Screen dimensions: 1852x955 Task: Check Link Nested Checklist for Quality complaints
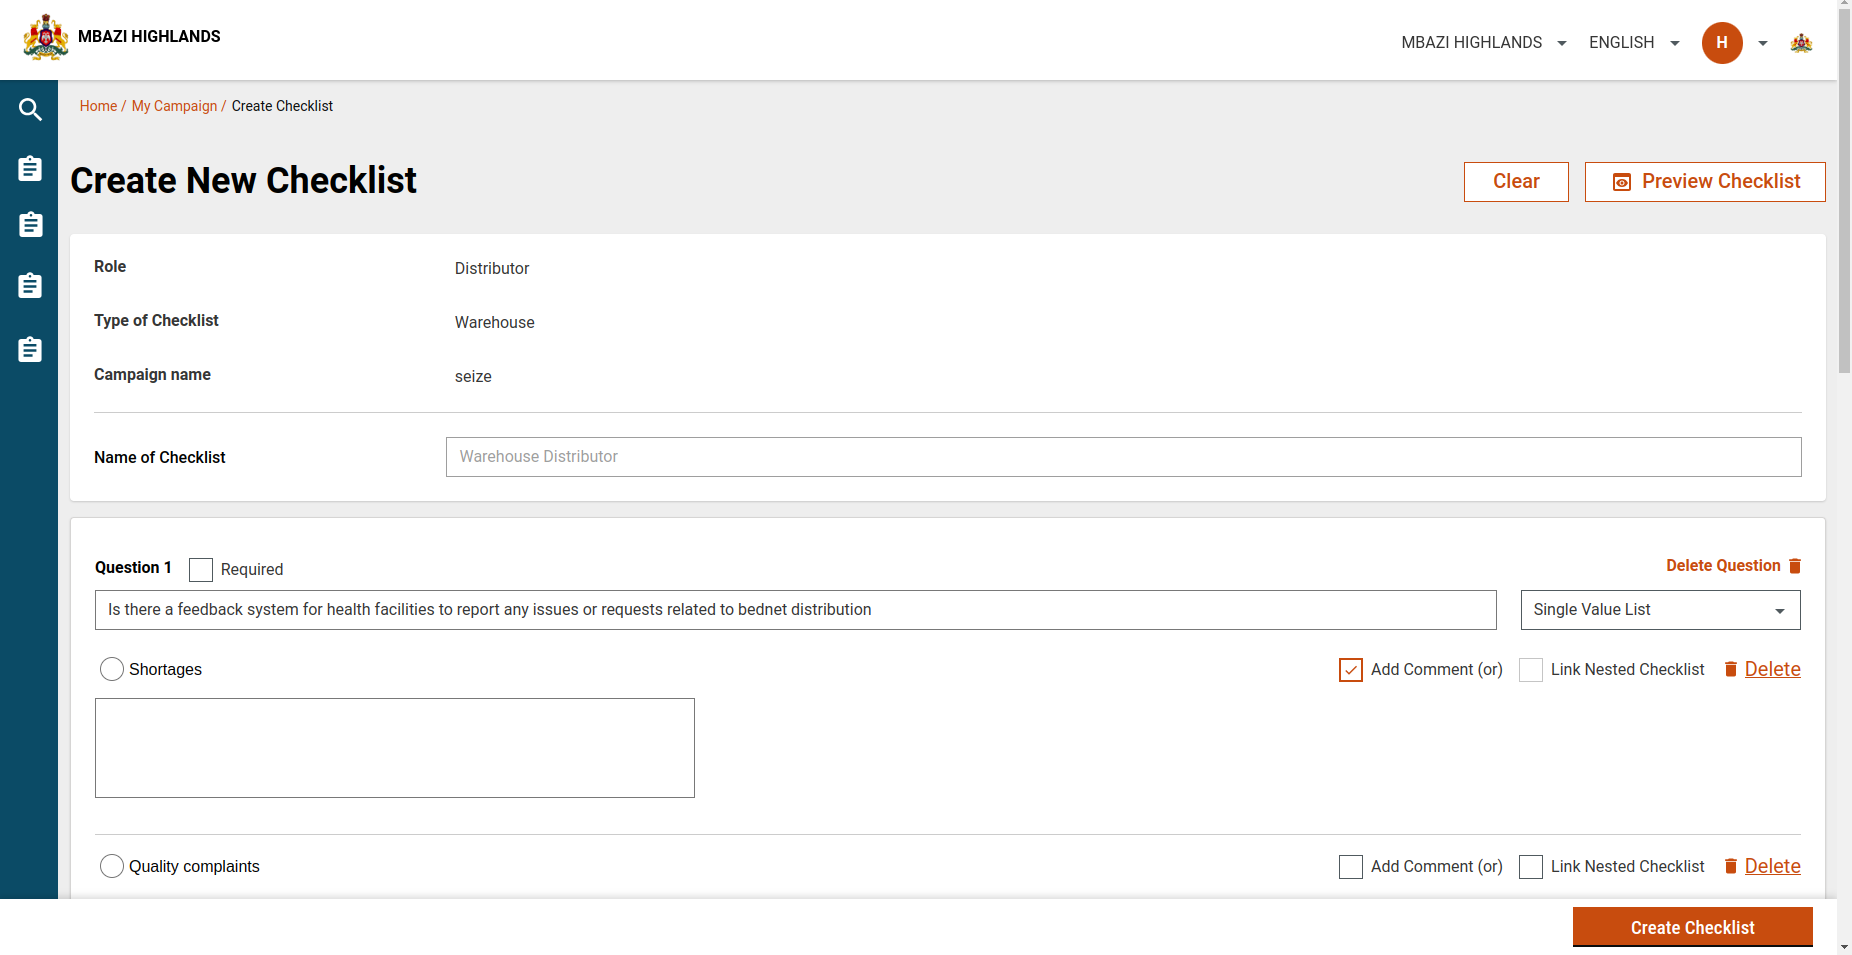point(1530,867)
